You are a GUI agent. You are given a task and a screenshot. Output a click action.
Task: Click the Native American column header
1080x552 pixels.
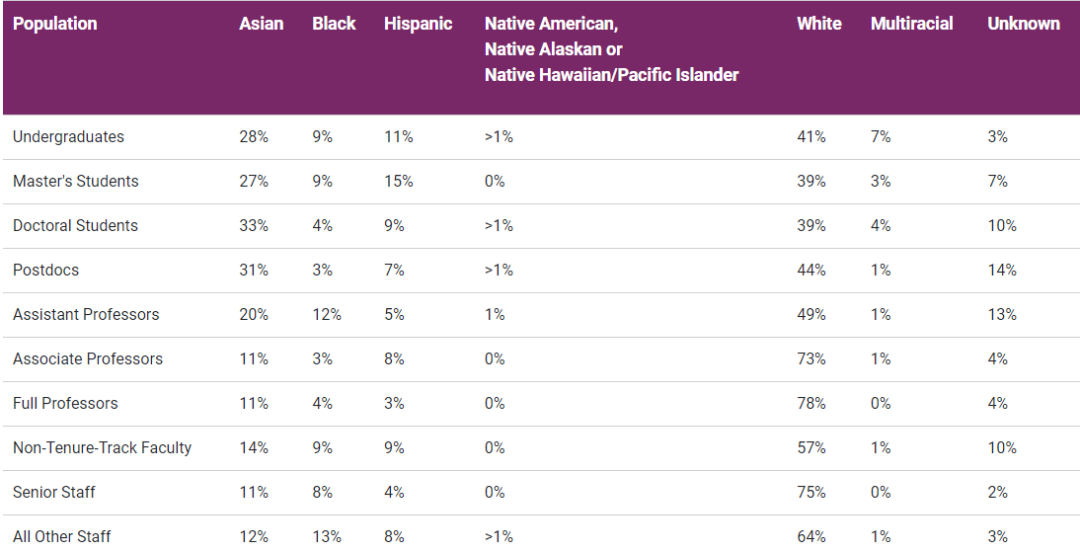[611, 49]
